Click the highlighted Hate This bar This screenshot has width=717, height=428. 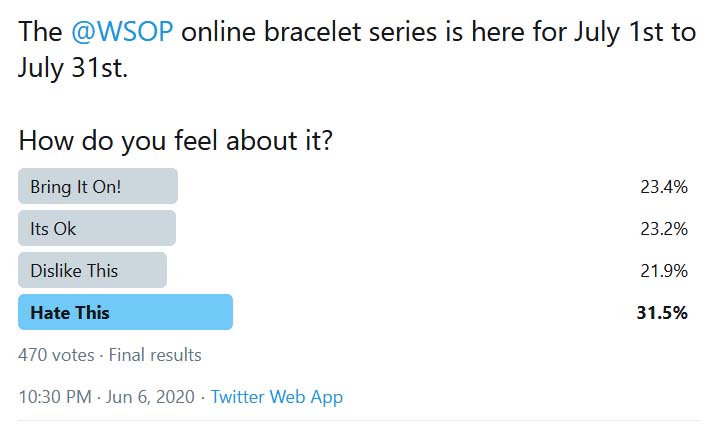click(x=125, y=312)
